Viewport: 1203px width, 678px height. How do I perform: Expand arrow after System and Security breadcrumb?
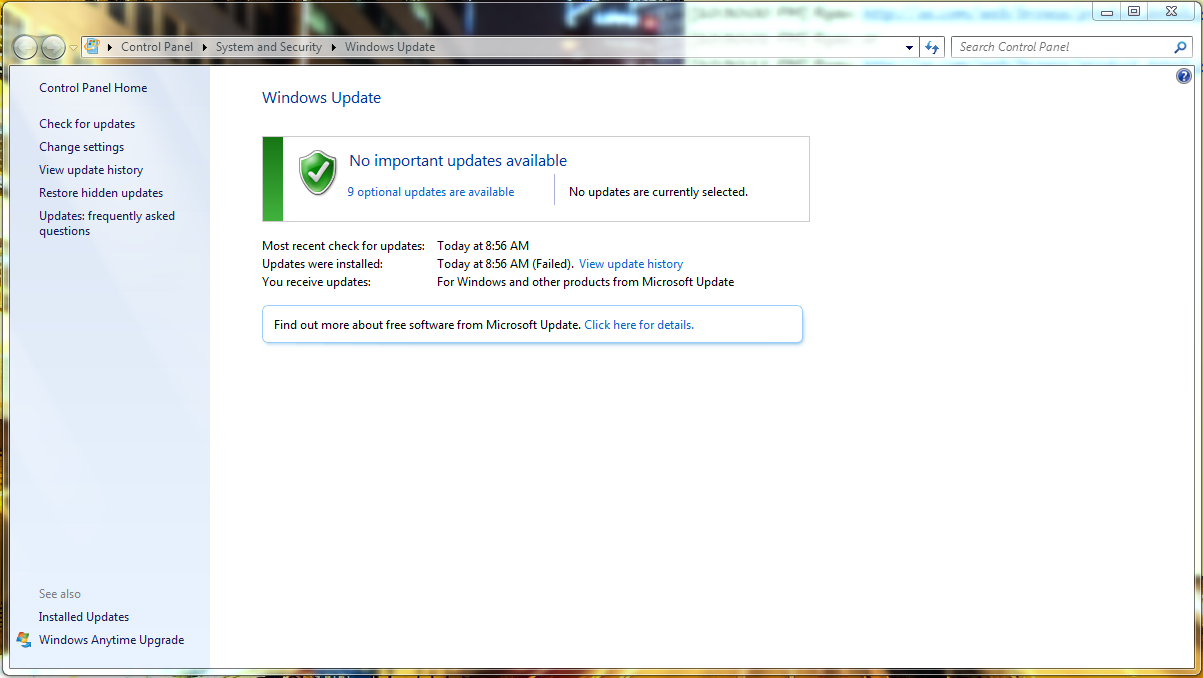(334, 47)
